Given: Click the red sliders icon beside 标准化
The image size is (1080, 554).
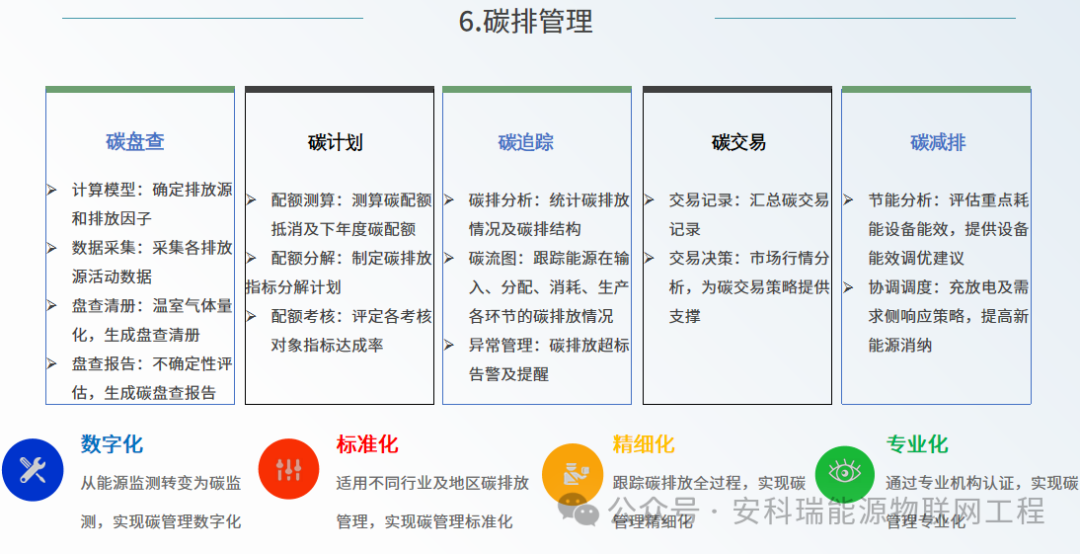Looking at the screenshot, I should click(x=289, y=470).
